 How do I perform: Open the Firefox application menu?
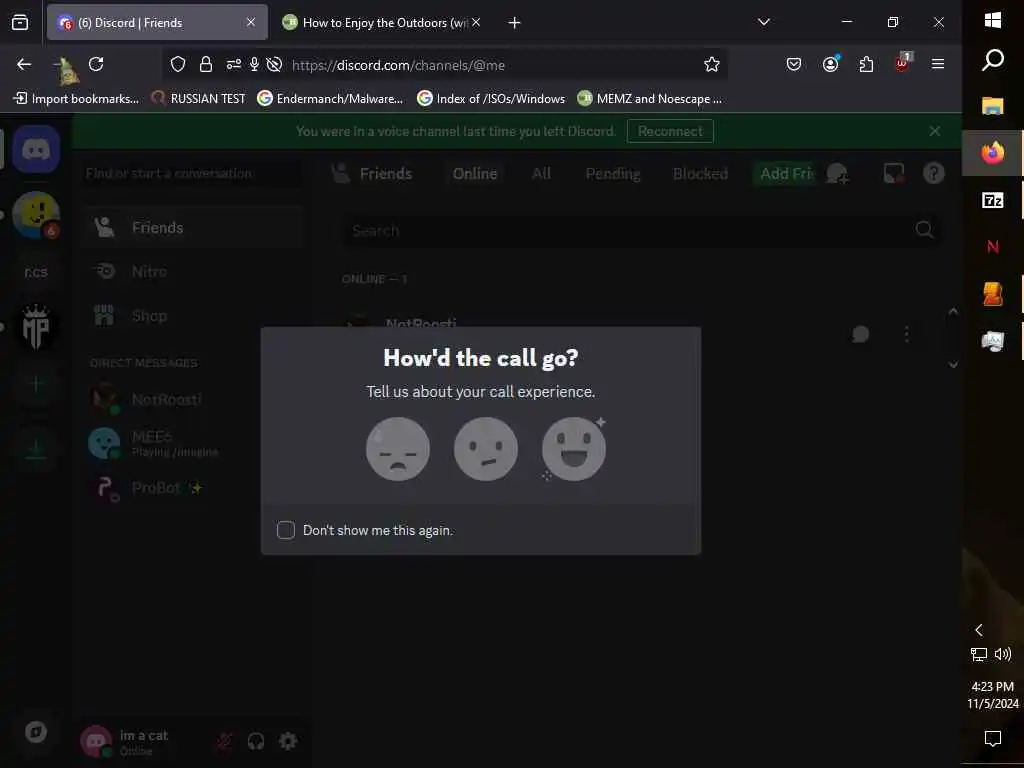coord(938,64)
